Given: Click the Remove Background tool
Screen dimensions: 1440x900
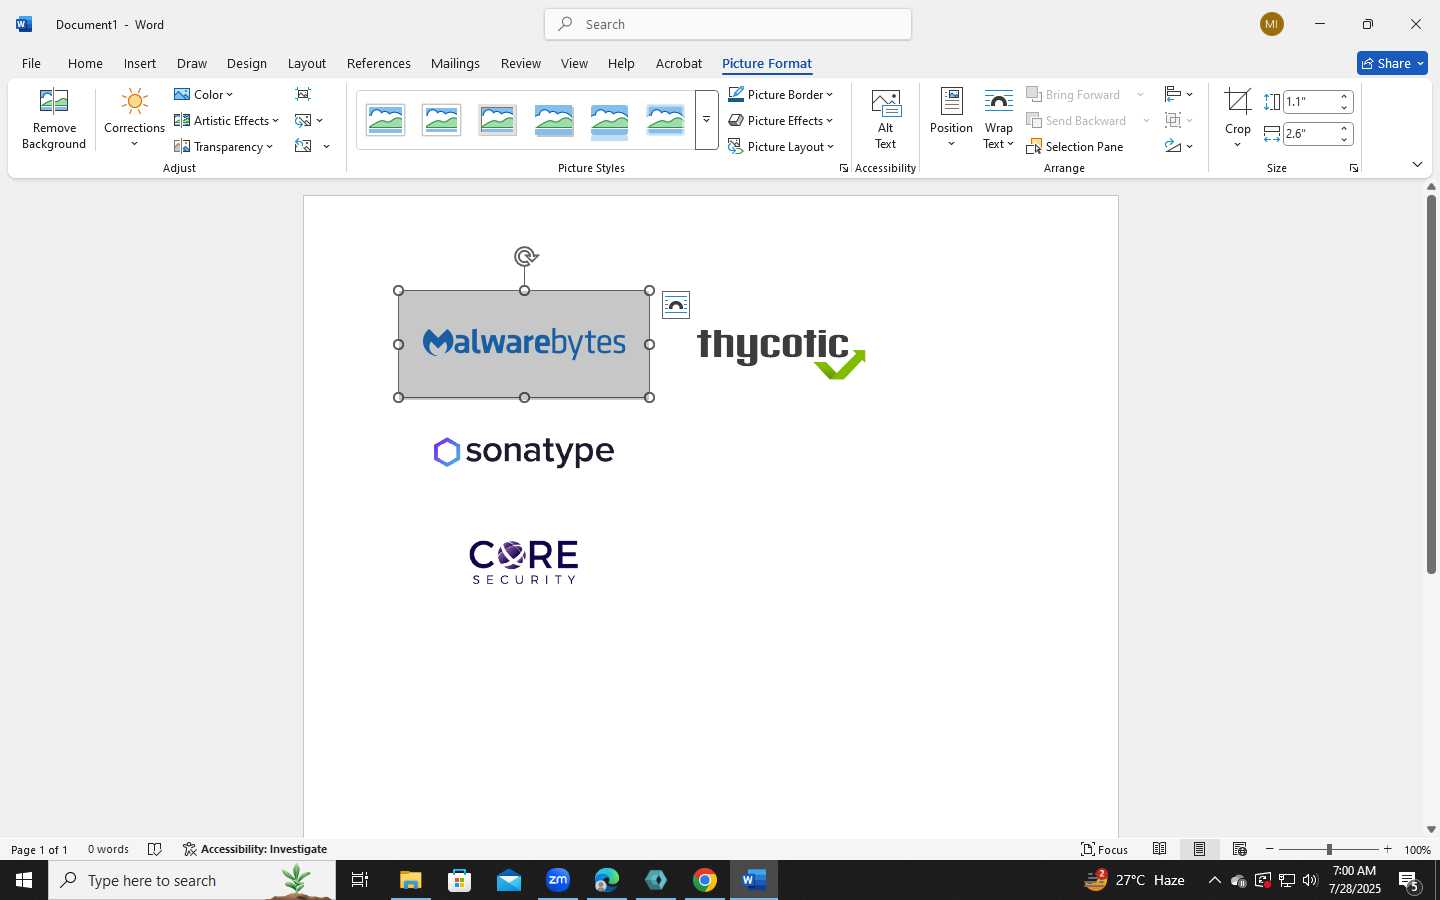Looking at the screenshot, I should [x=54, y=119].
